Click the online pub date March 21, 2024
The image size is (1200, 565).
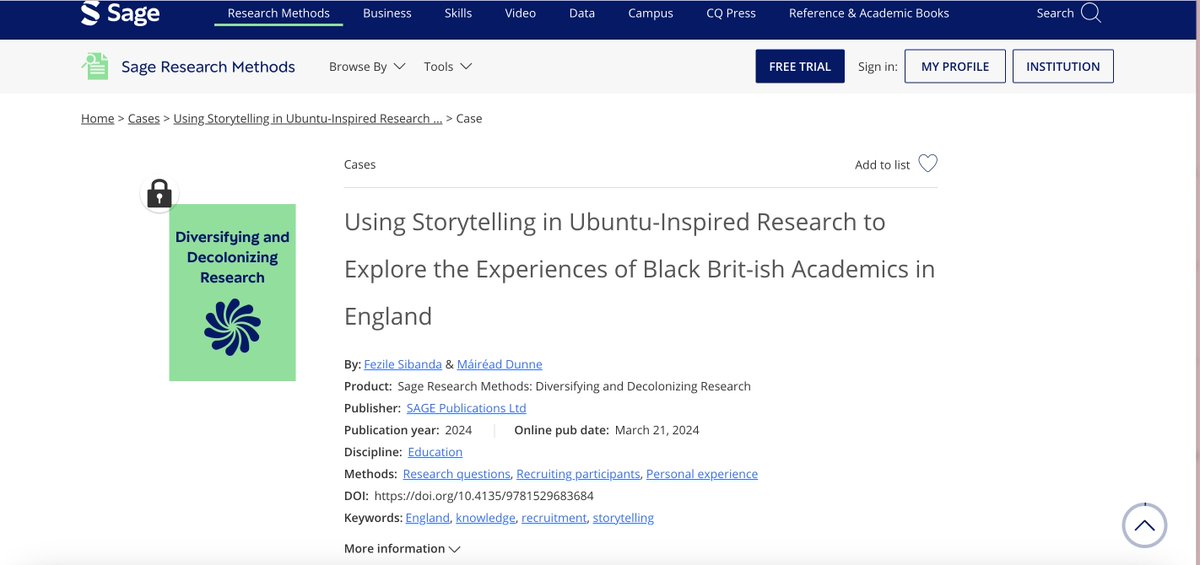click(657, 430)
